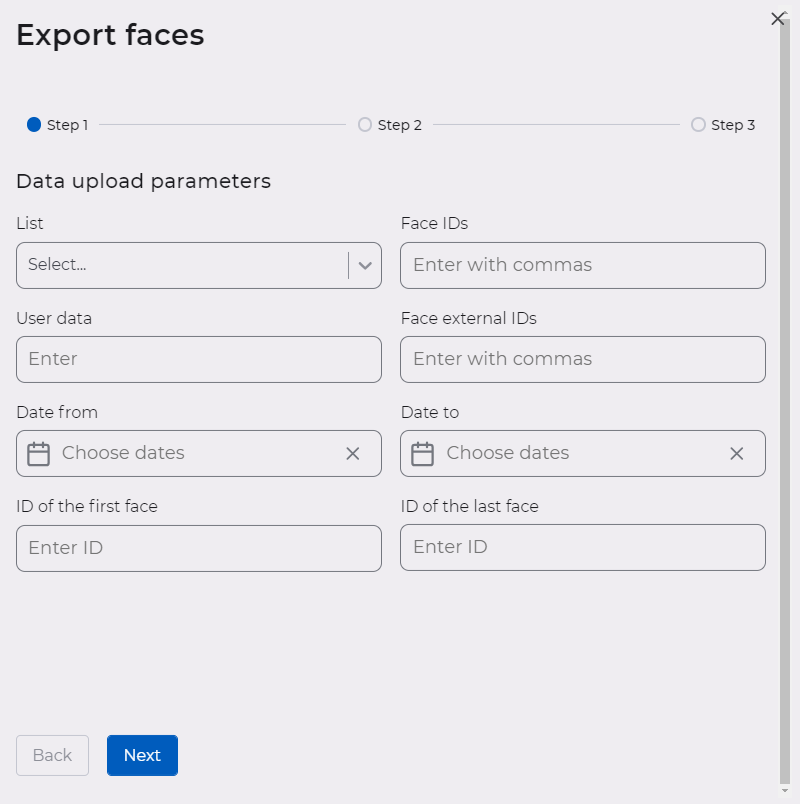Close the Export faces dialog

click(777, 18)
